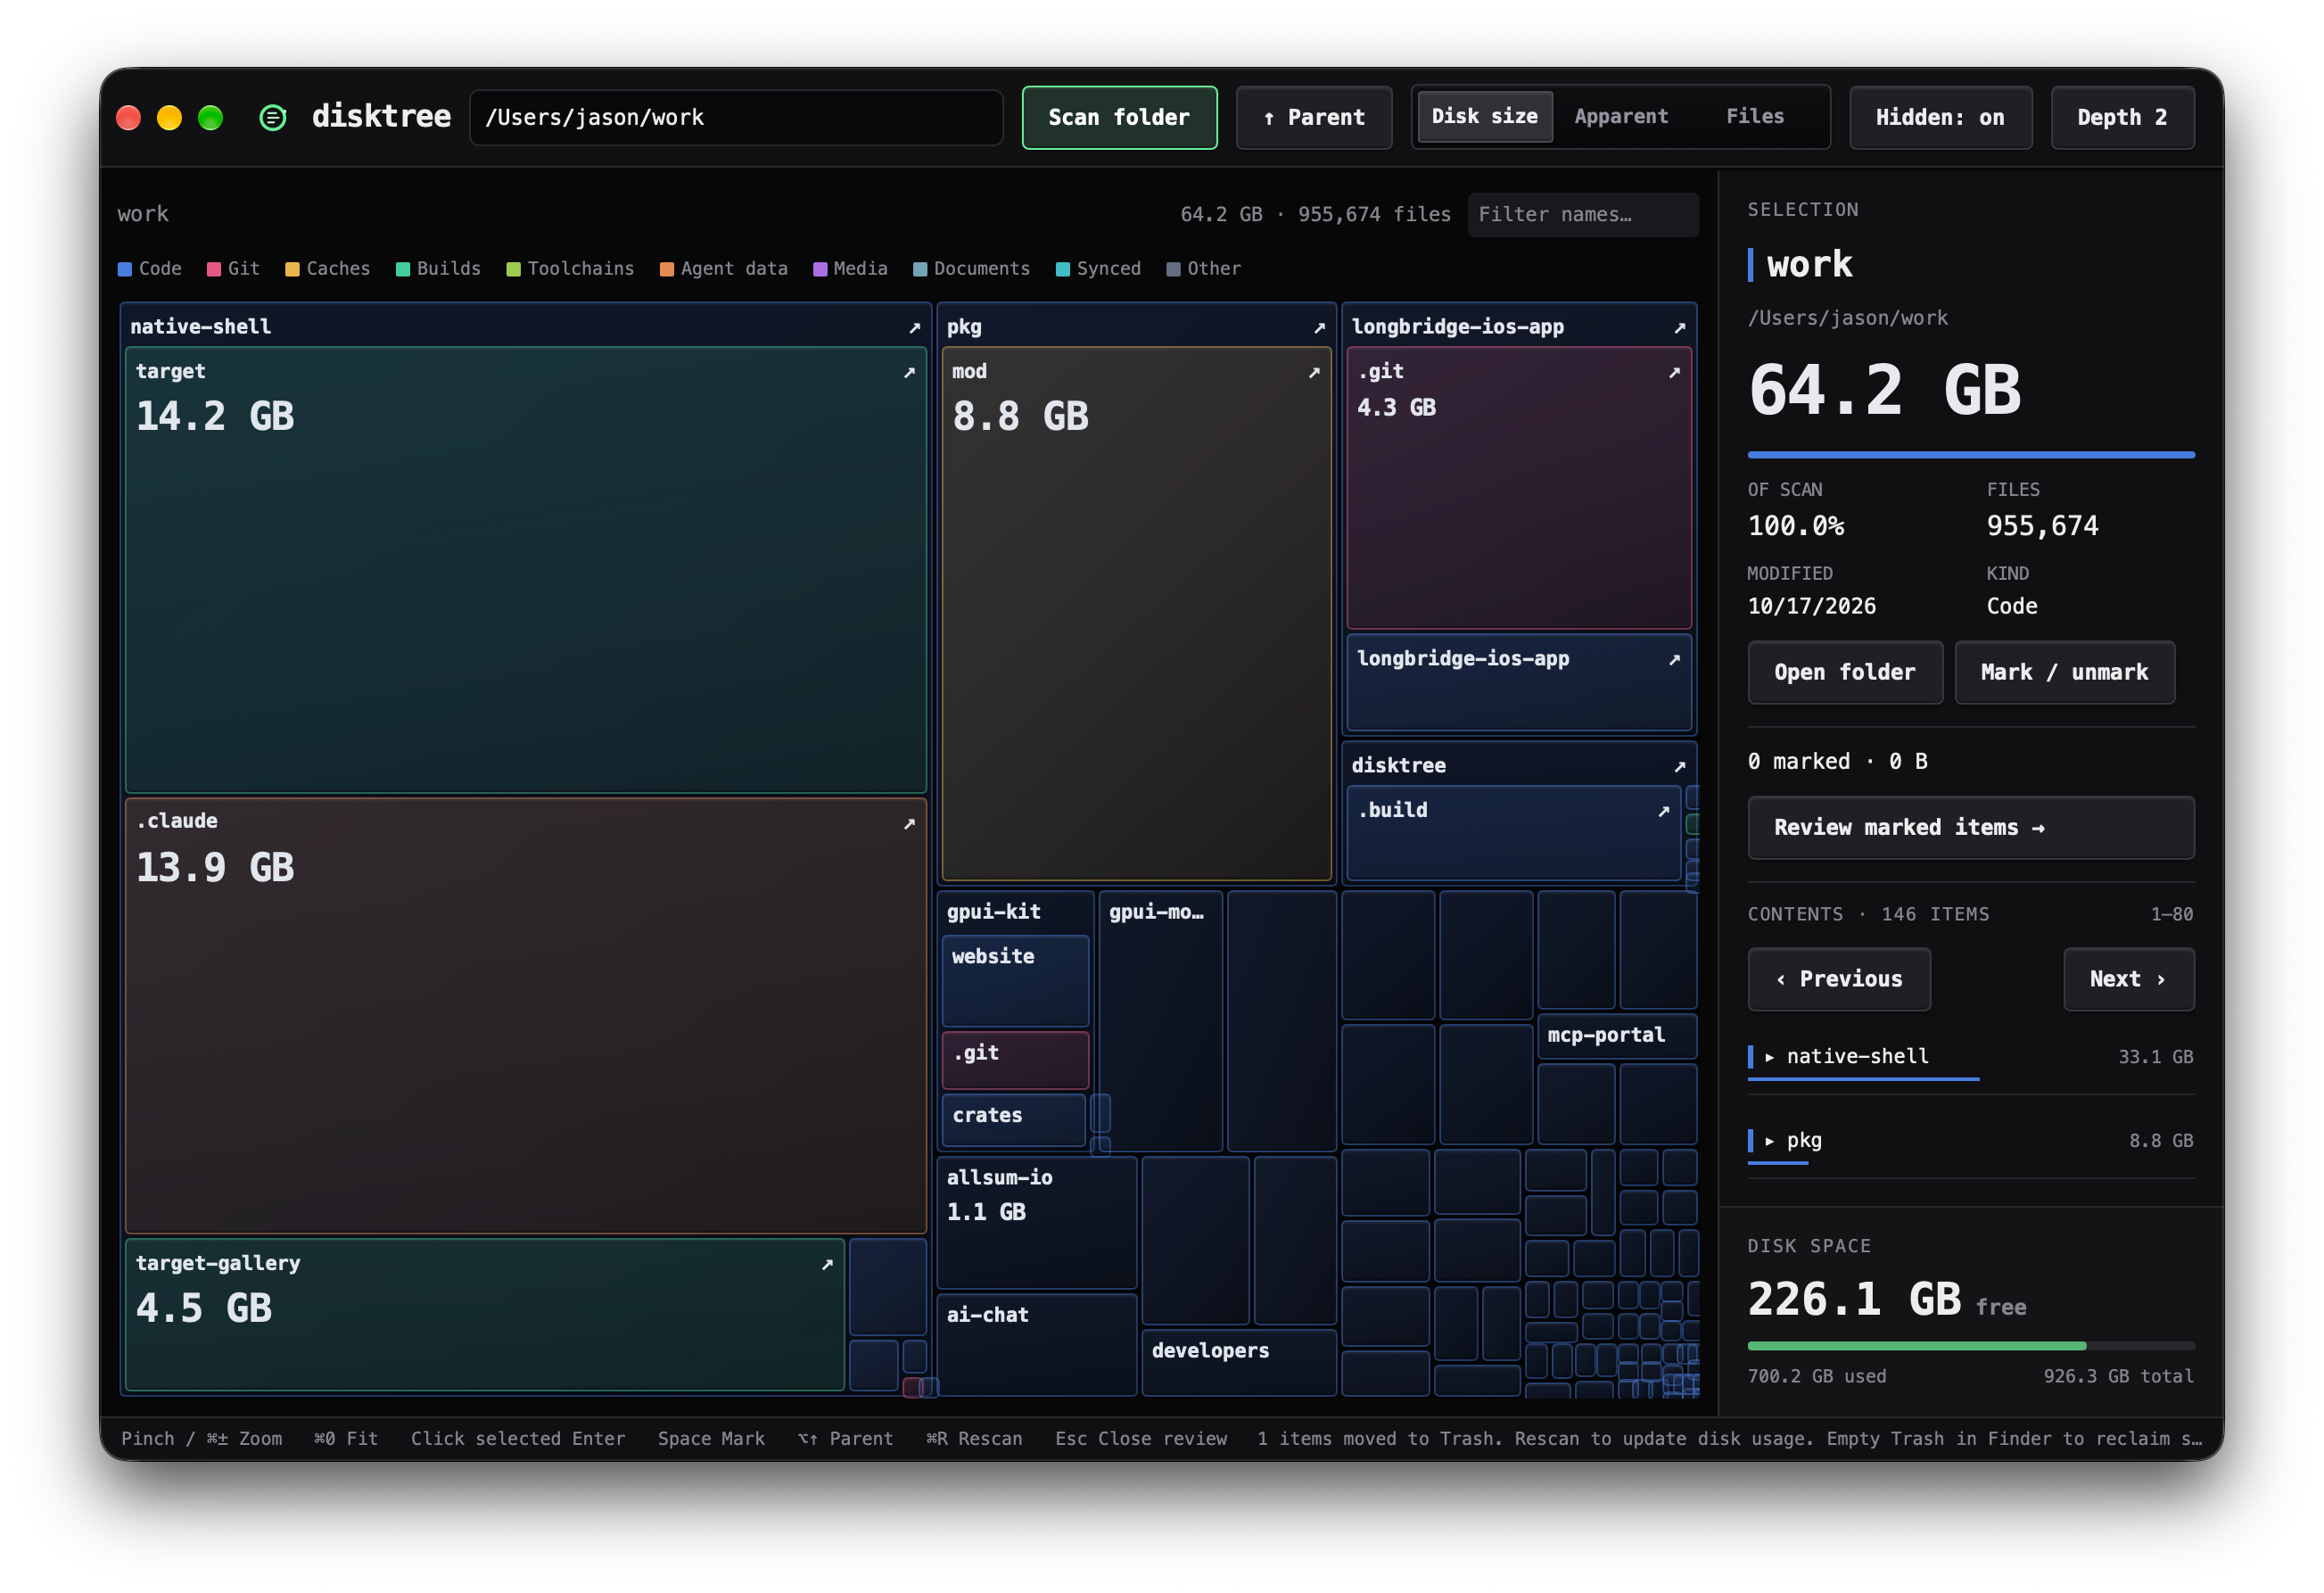Click the disktree logo icon
Viewport: 2324px width, 1593px height.
[273, 117]
